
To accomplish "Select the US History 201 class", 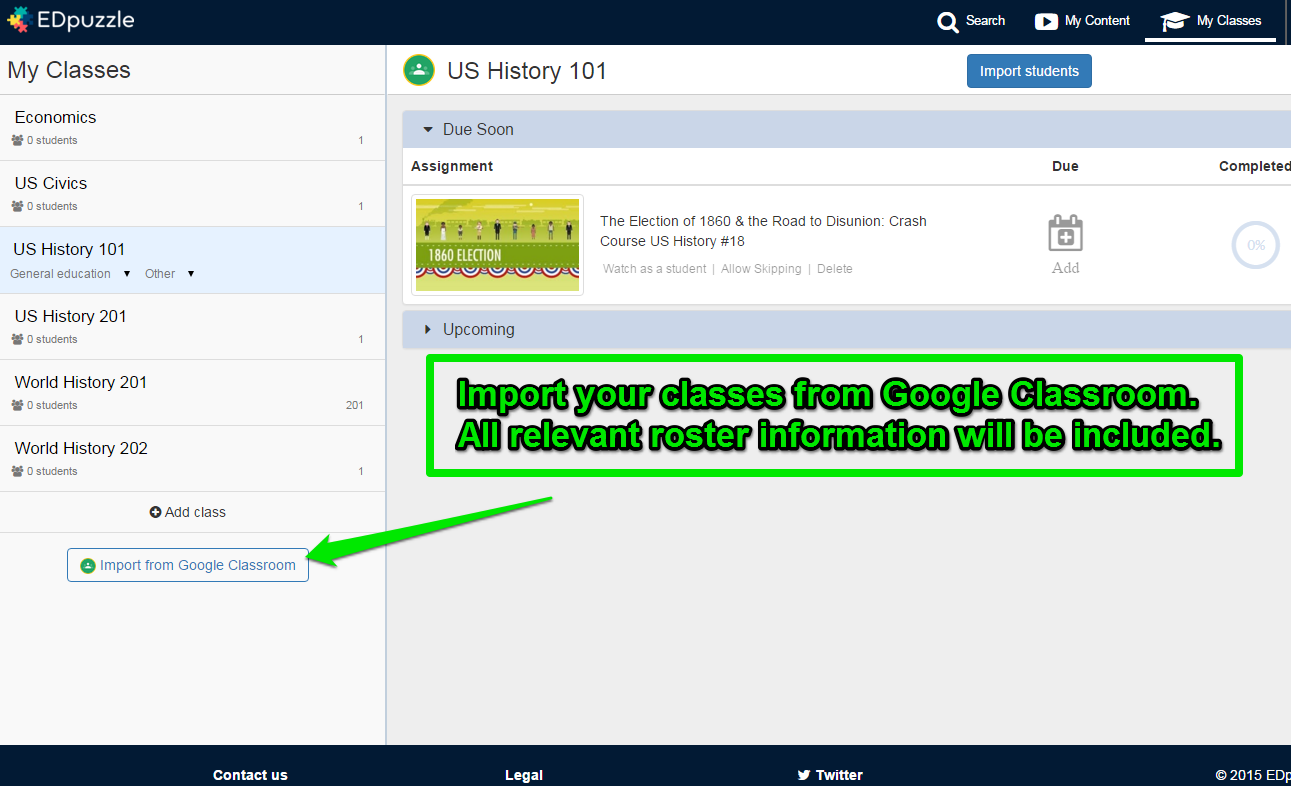I will click(192, 327).
